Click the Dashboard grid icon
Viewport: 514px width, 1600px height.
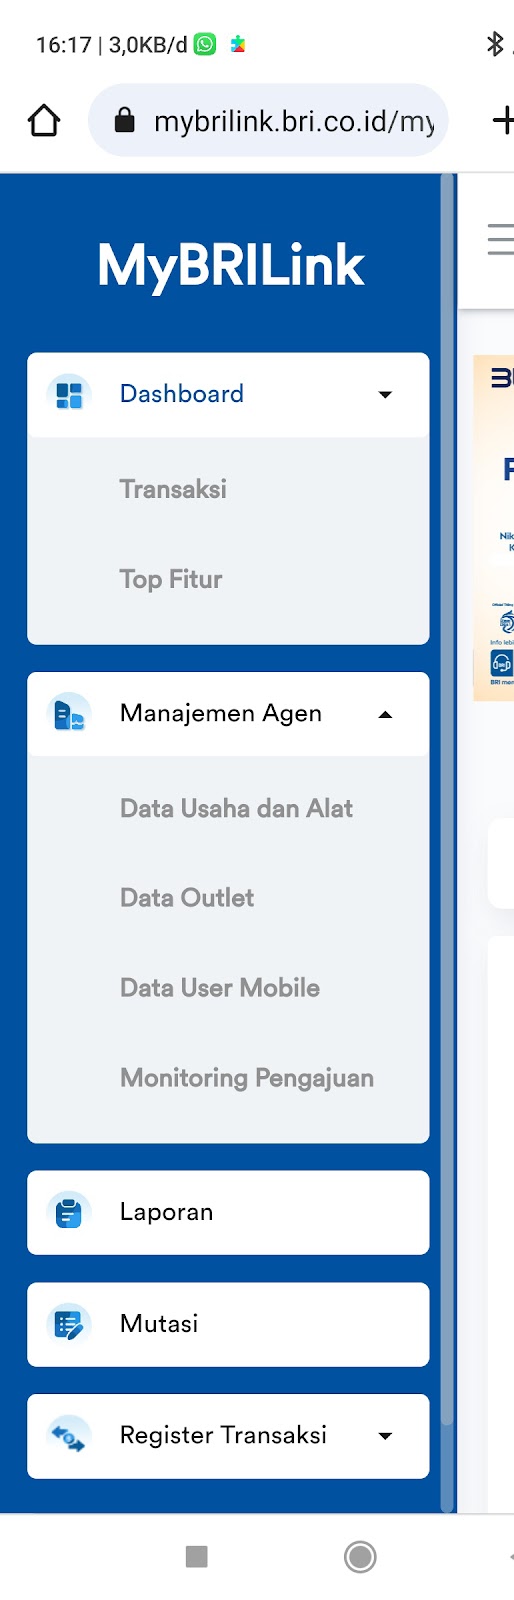(69, 394)
